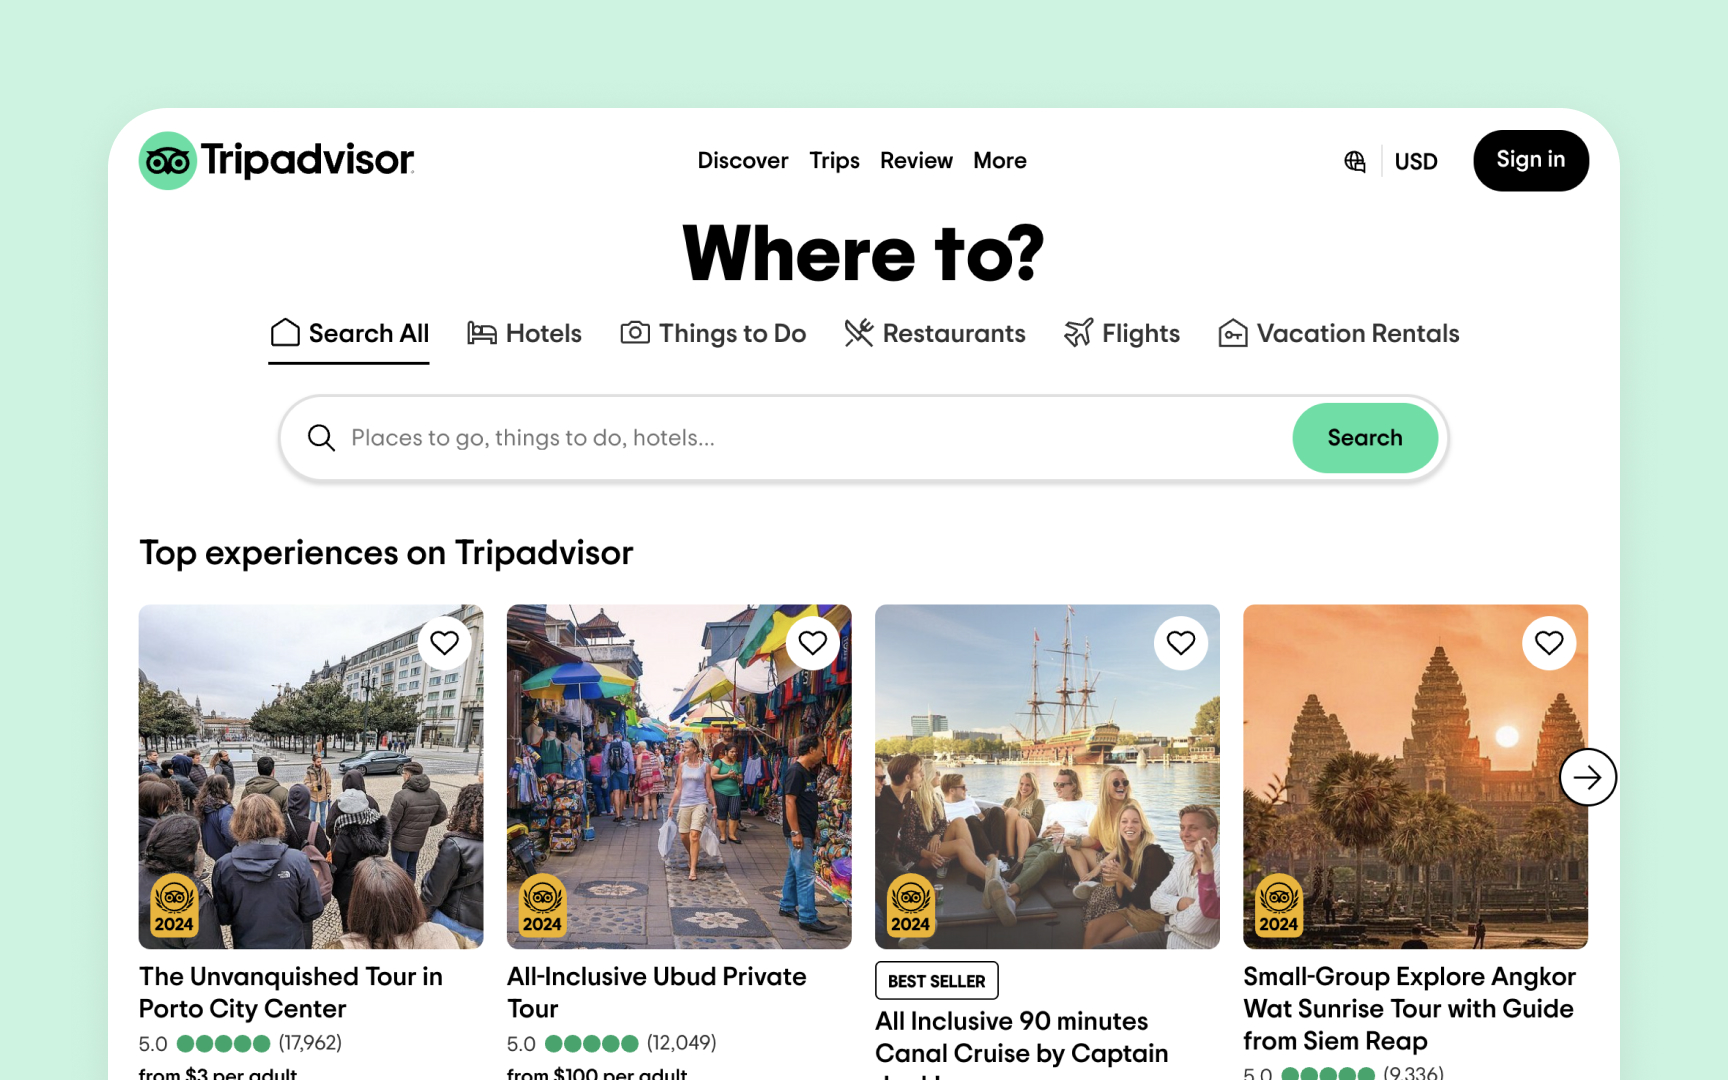Switch to the Hotels tab
1728x1080 pixels.
(x=524, y=334)
